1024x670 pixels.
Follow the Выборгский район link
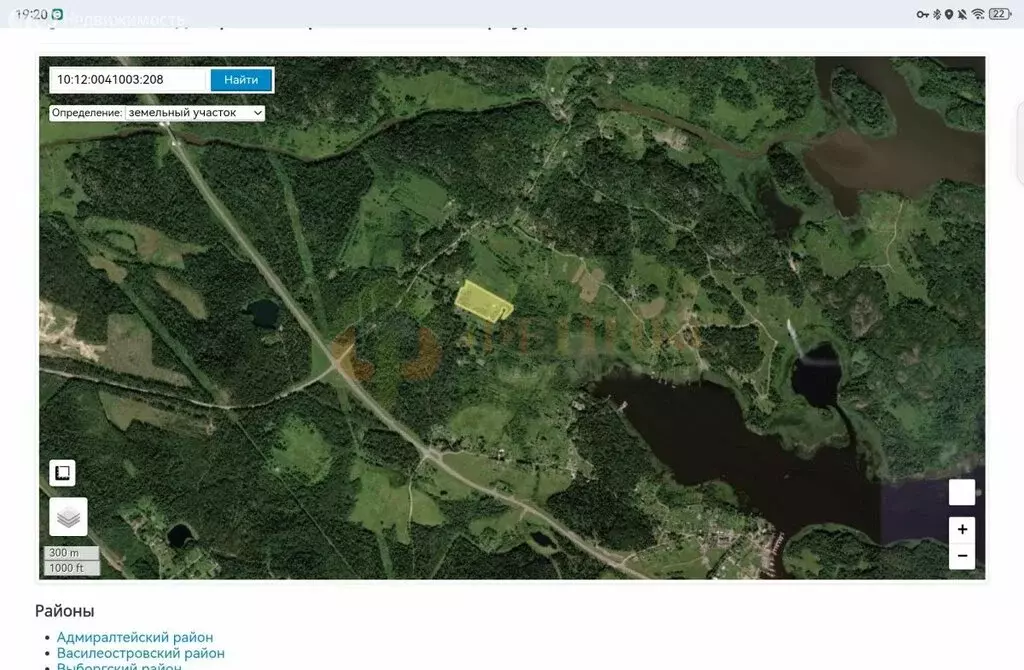coord(119,666)
